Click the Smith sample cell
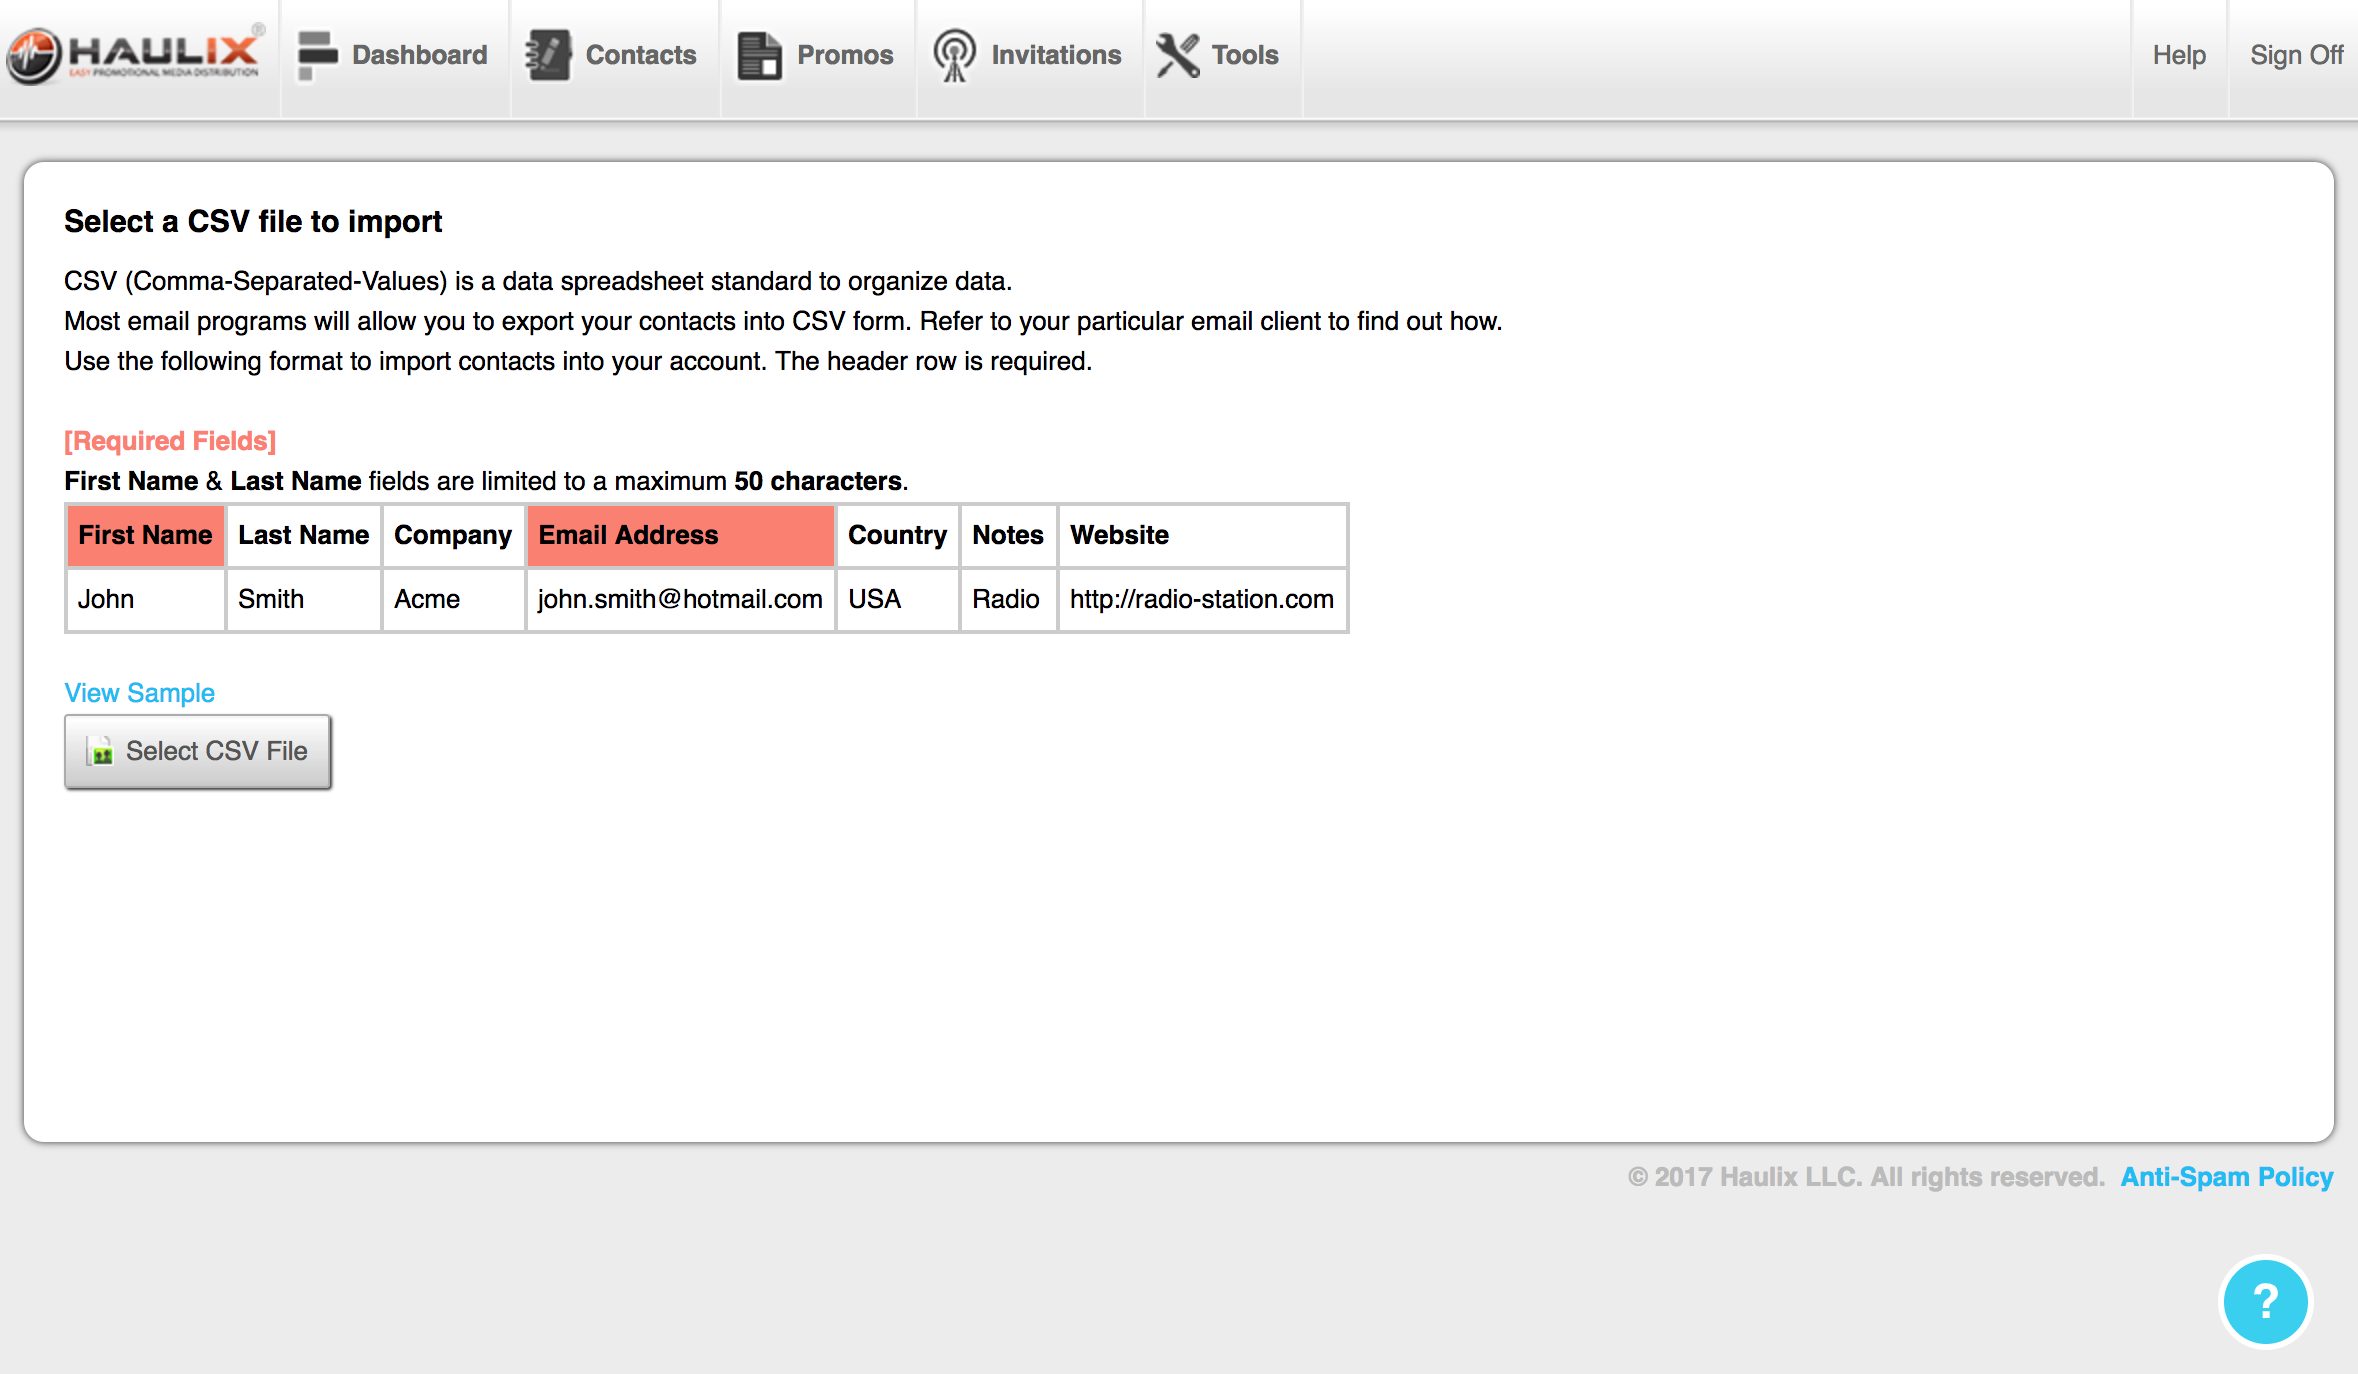 (303, 599)
